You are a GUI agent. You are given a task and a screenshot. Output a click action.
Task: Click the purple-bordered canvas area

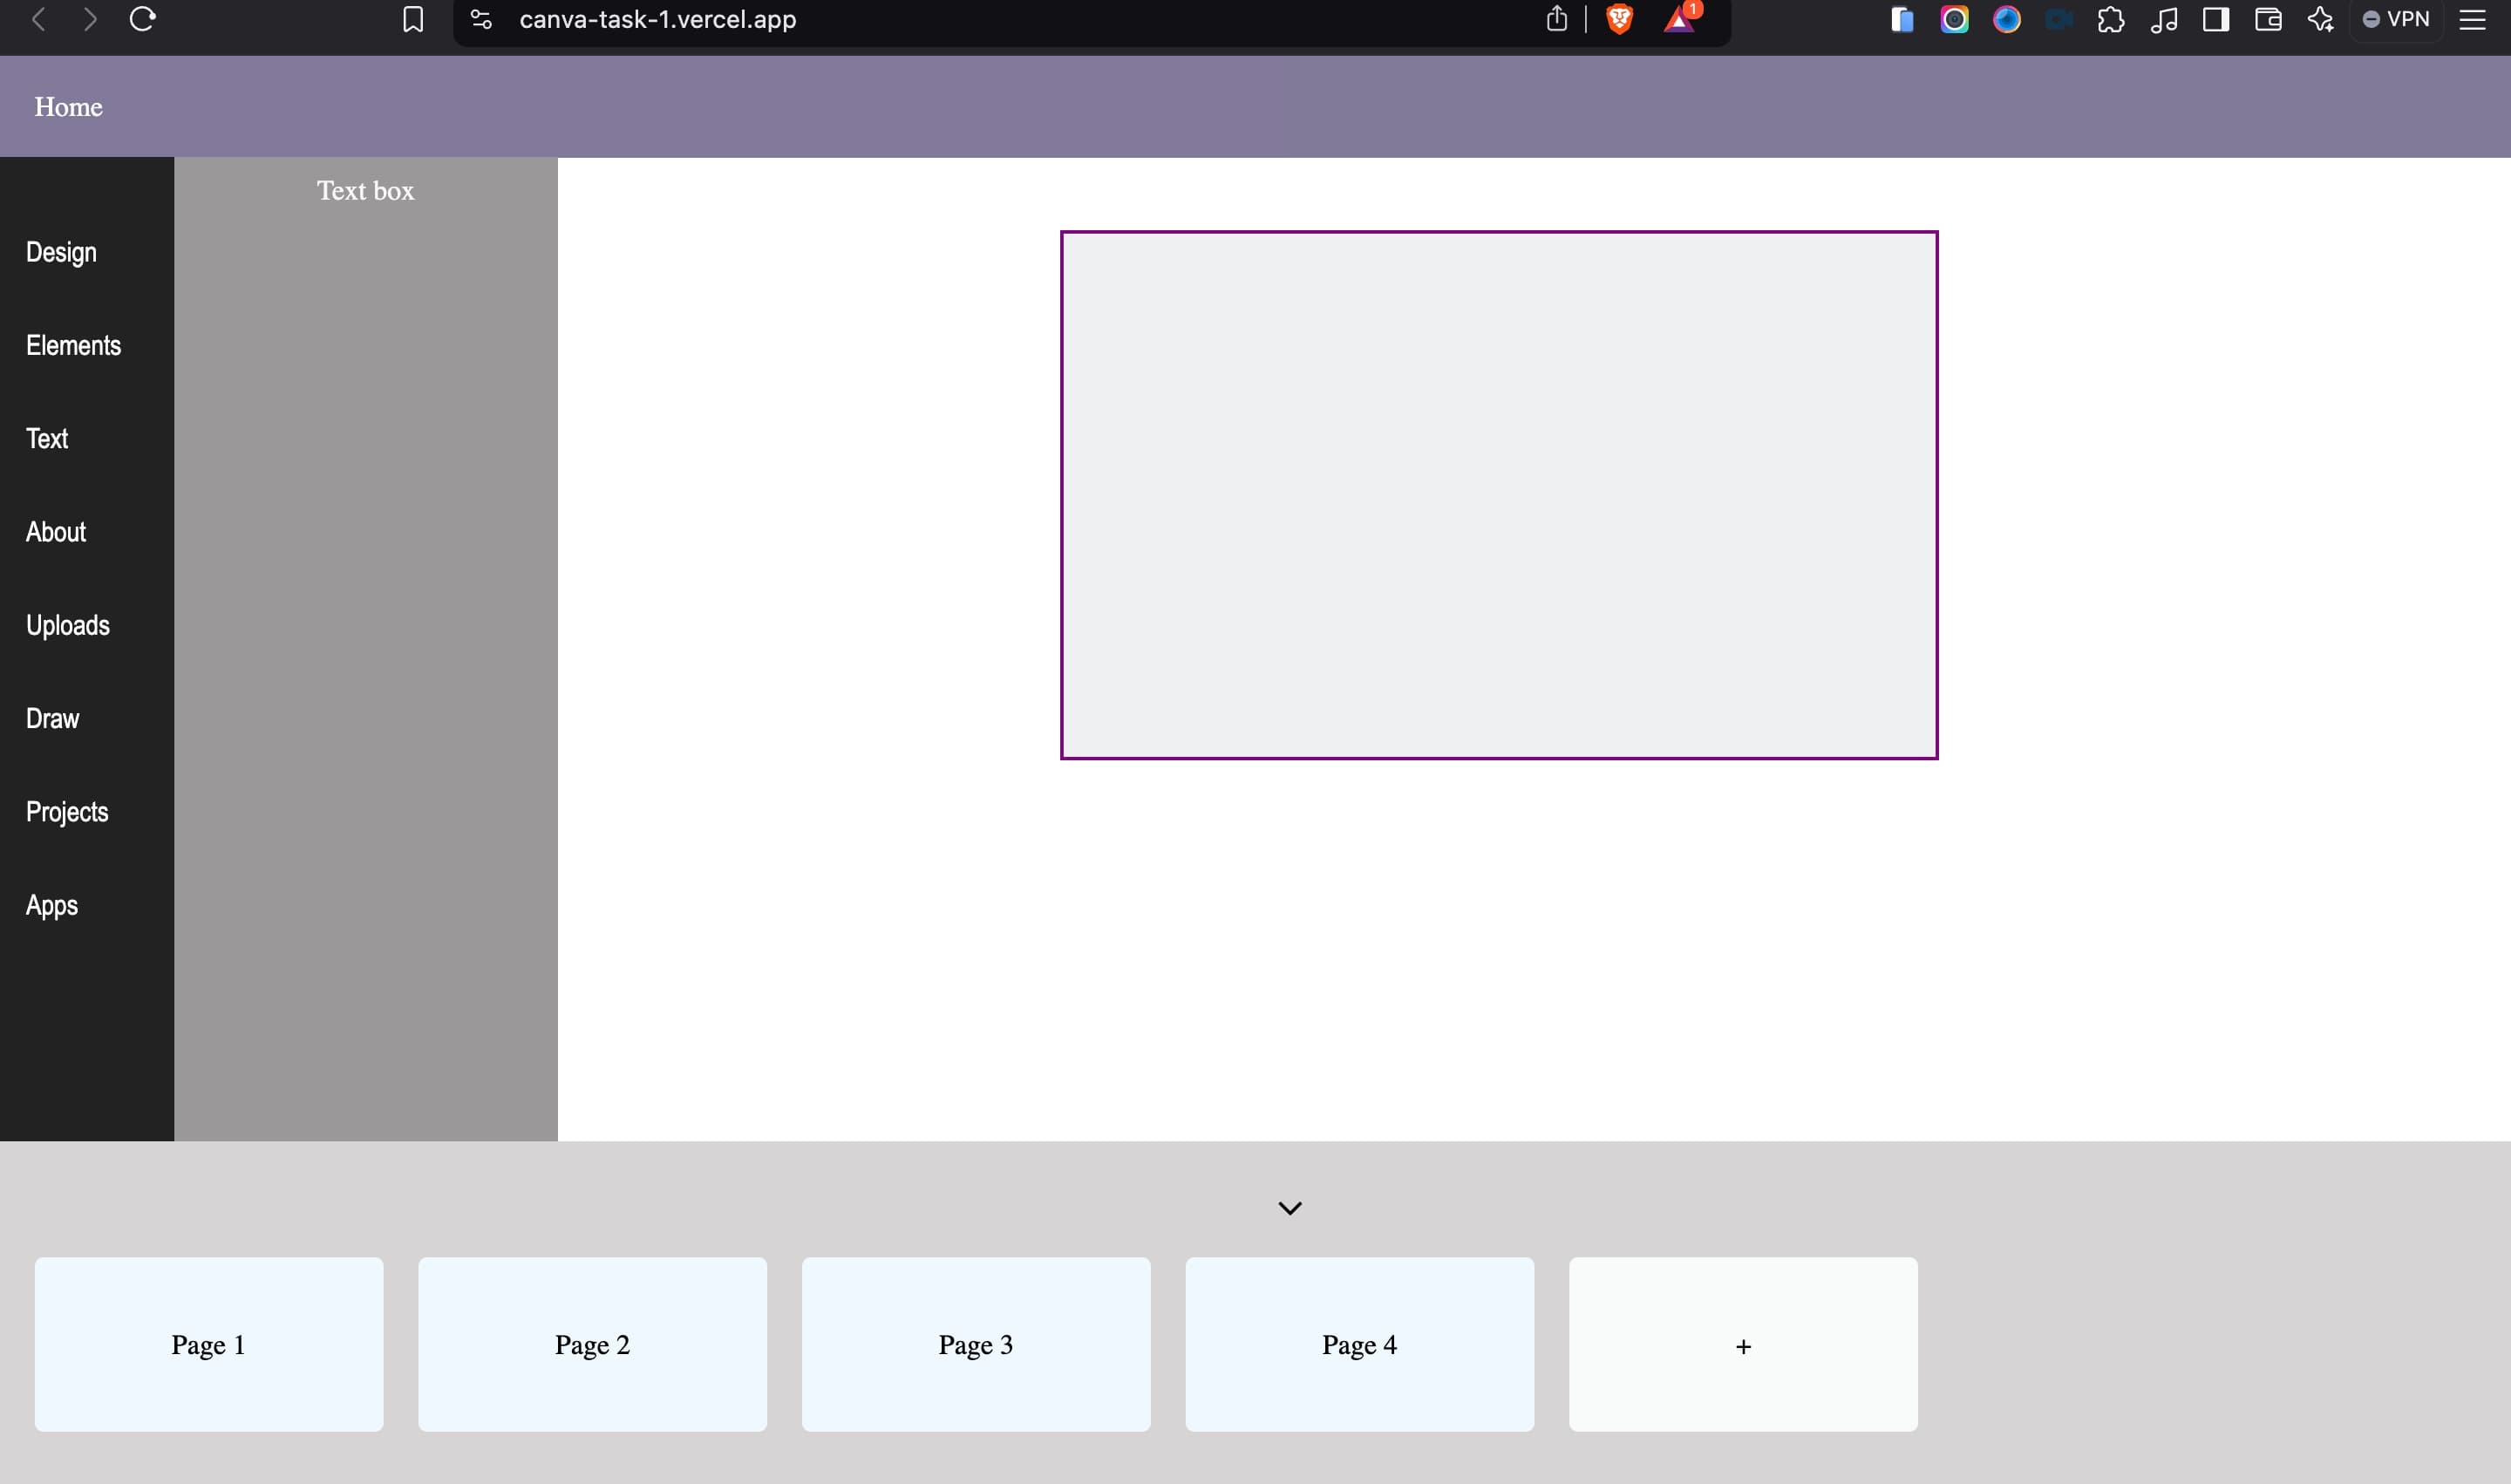(1499, 495)
